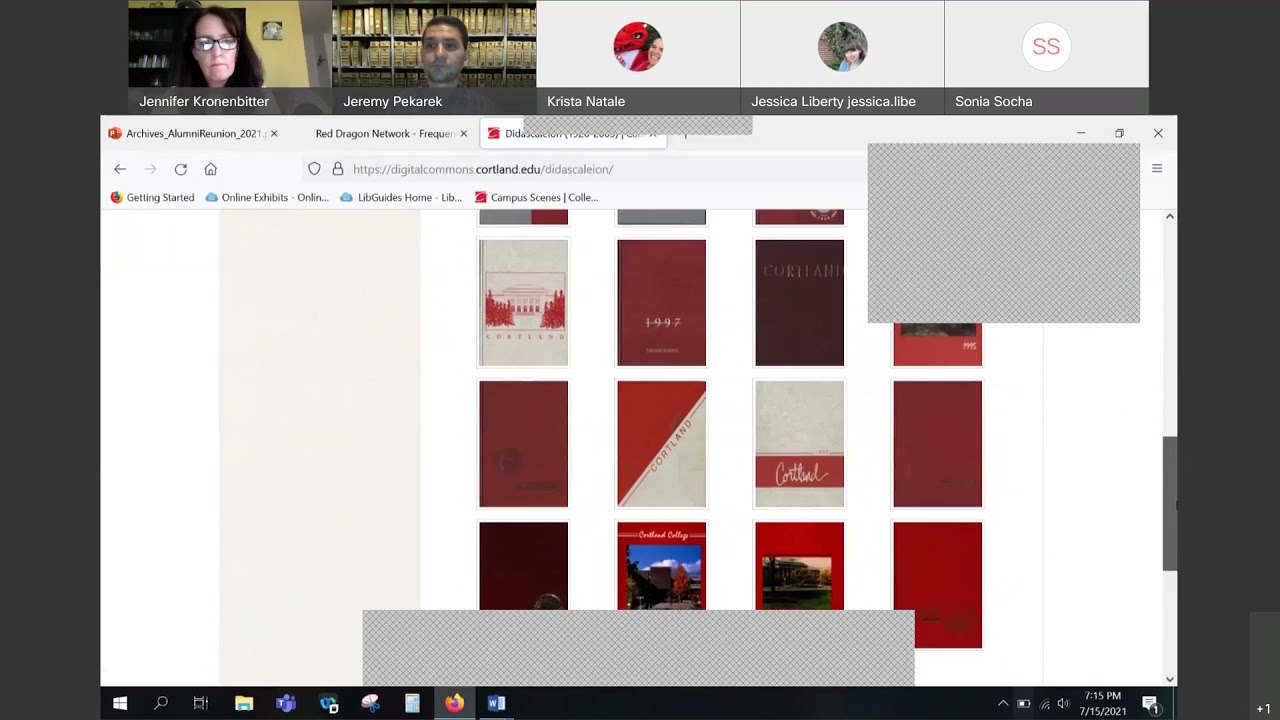Open the white Cortland building-sketch yearbook
The image size is (1280, 720).
[523, 303]
